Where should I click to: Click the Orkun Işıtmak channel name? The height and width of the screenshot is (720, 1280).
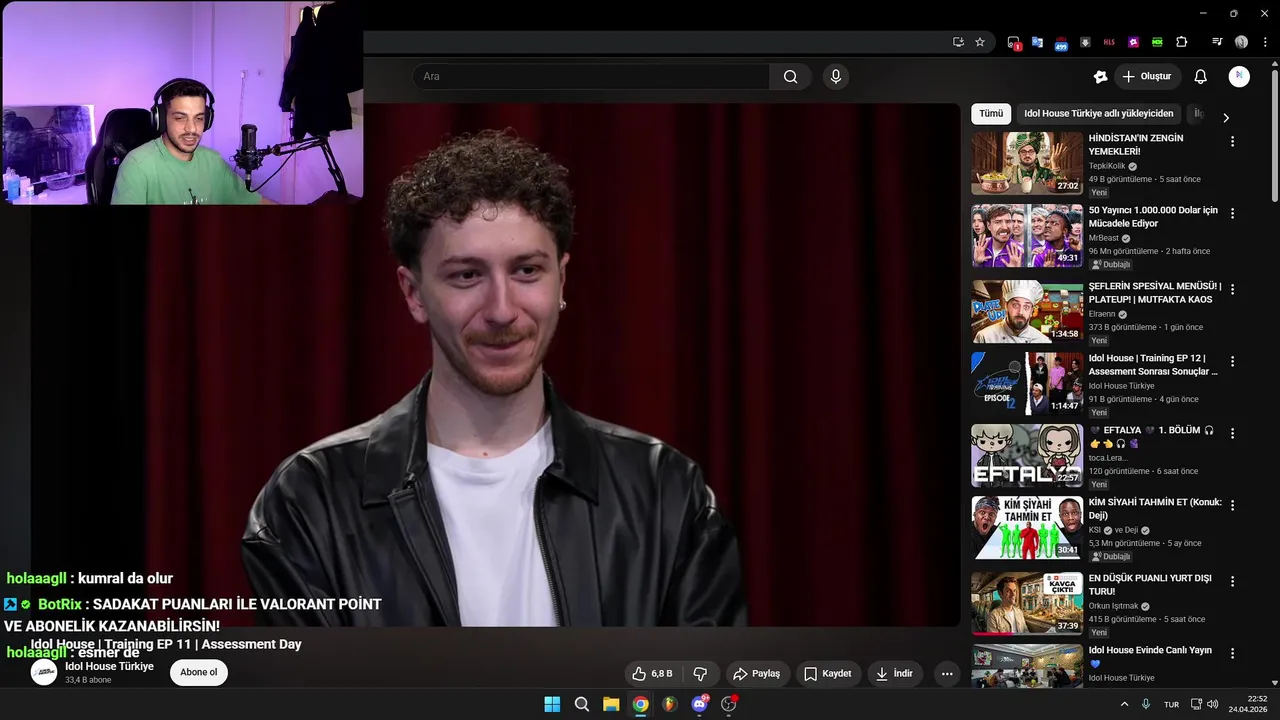point(1114,606)
